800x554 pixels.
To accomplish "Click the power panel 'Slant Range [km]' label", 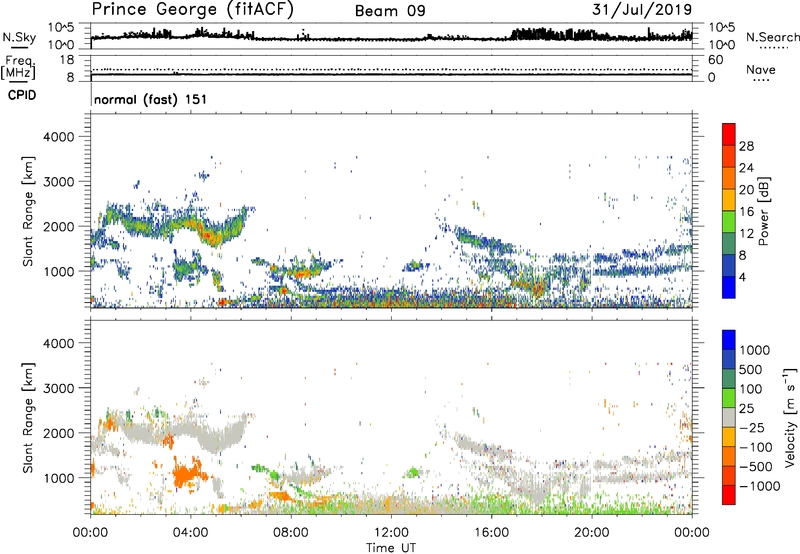I will 28,211.
